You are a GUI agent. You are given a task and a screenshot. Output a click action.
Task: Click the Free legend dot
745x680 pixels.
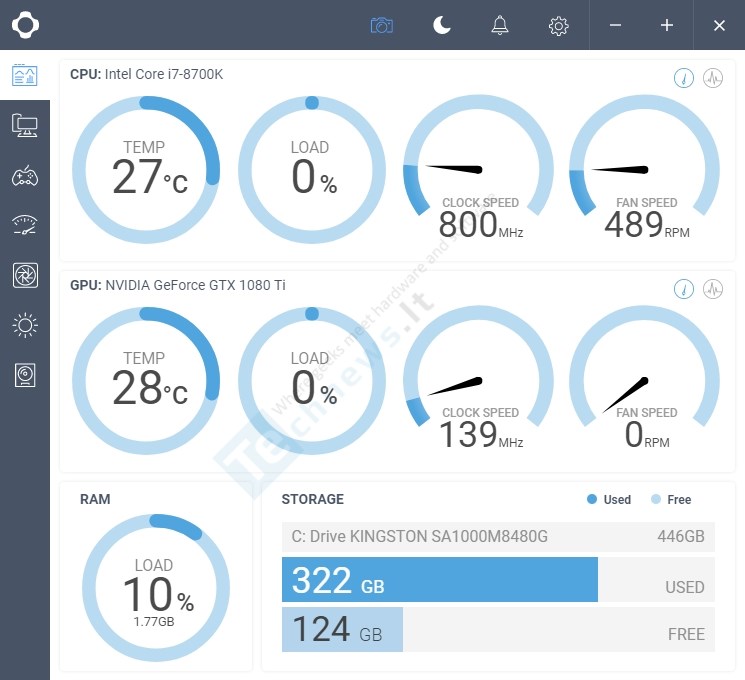coord(656,499)
